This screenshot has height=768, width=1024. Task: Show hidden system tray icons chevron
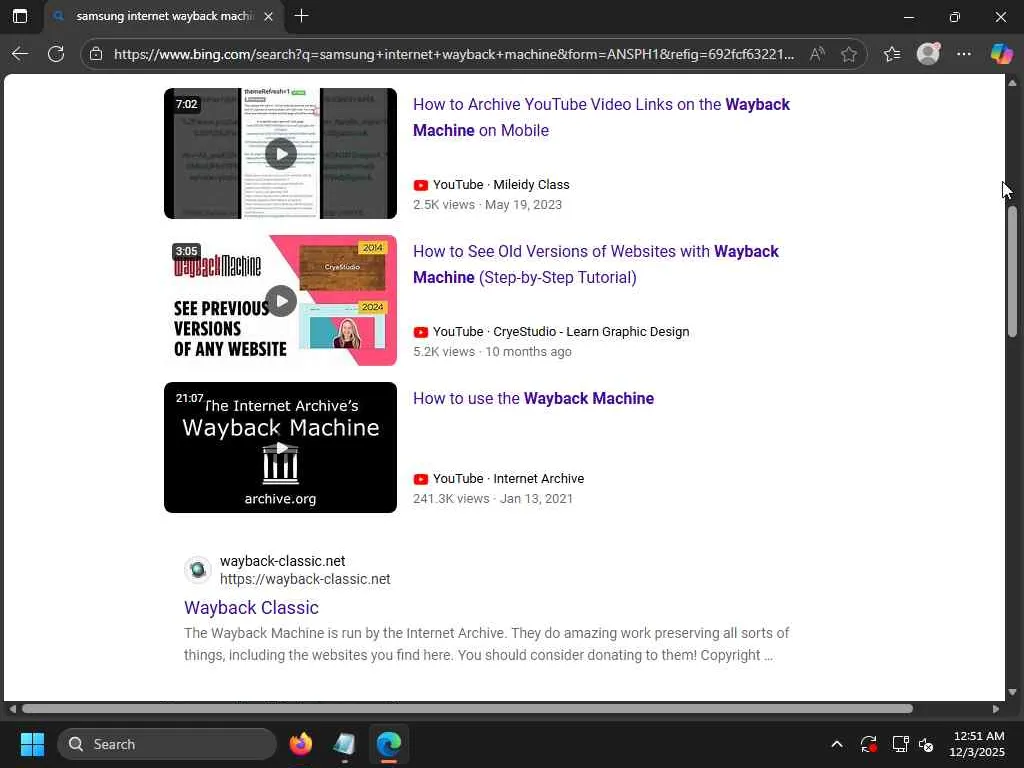pos(837,744)
